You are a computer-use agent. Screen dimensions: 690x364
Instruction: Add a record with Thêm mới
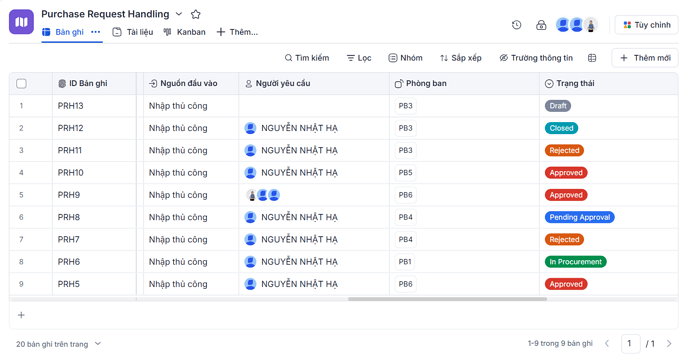tap(645, 58)
